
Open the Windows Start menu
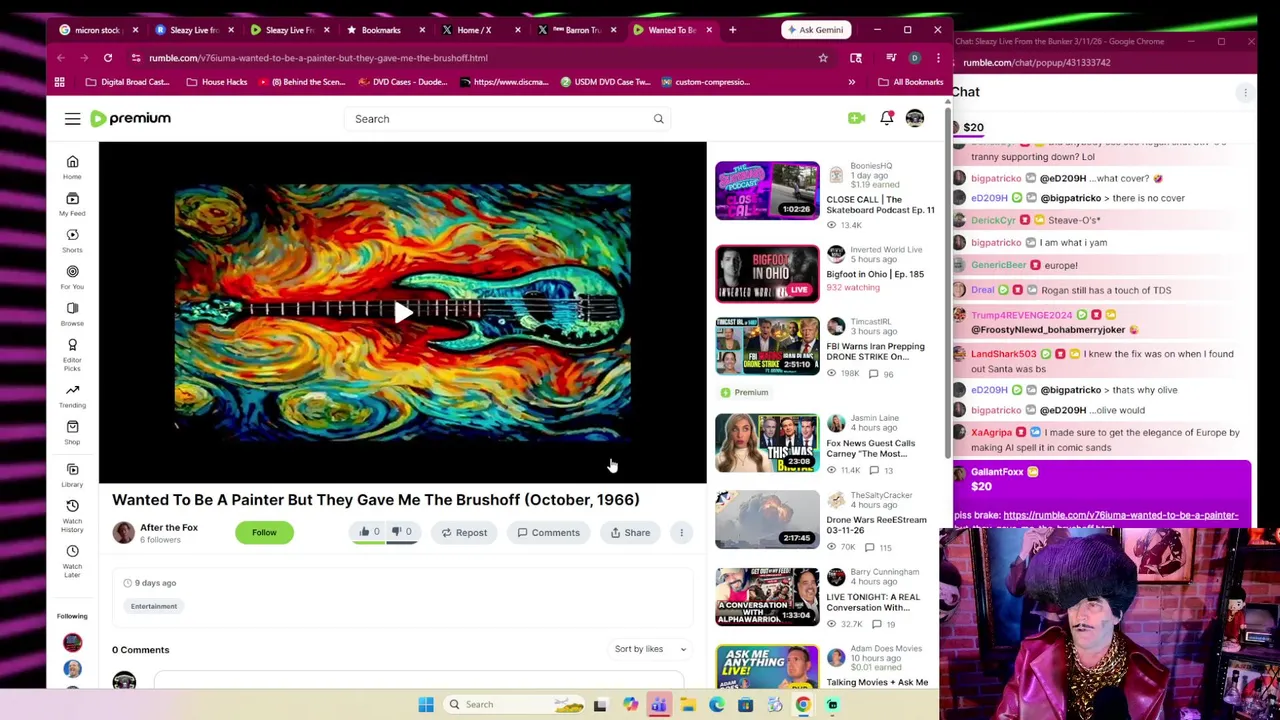(x=426, y=705)
